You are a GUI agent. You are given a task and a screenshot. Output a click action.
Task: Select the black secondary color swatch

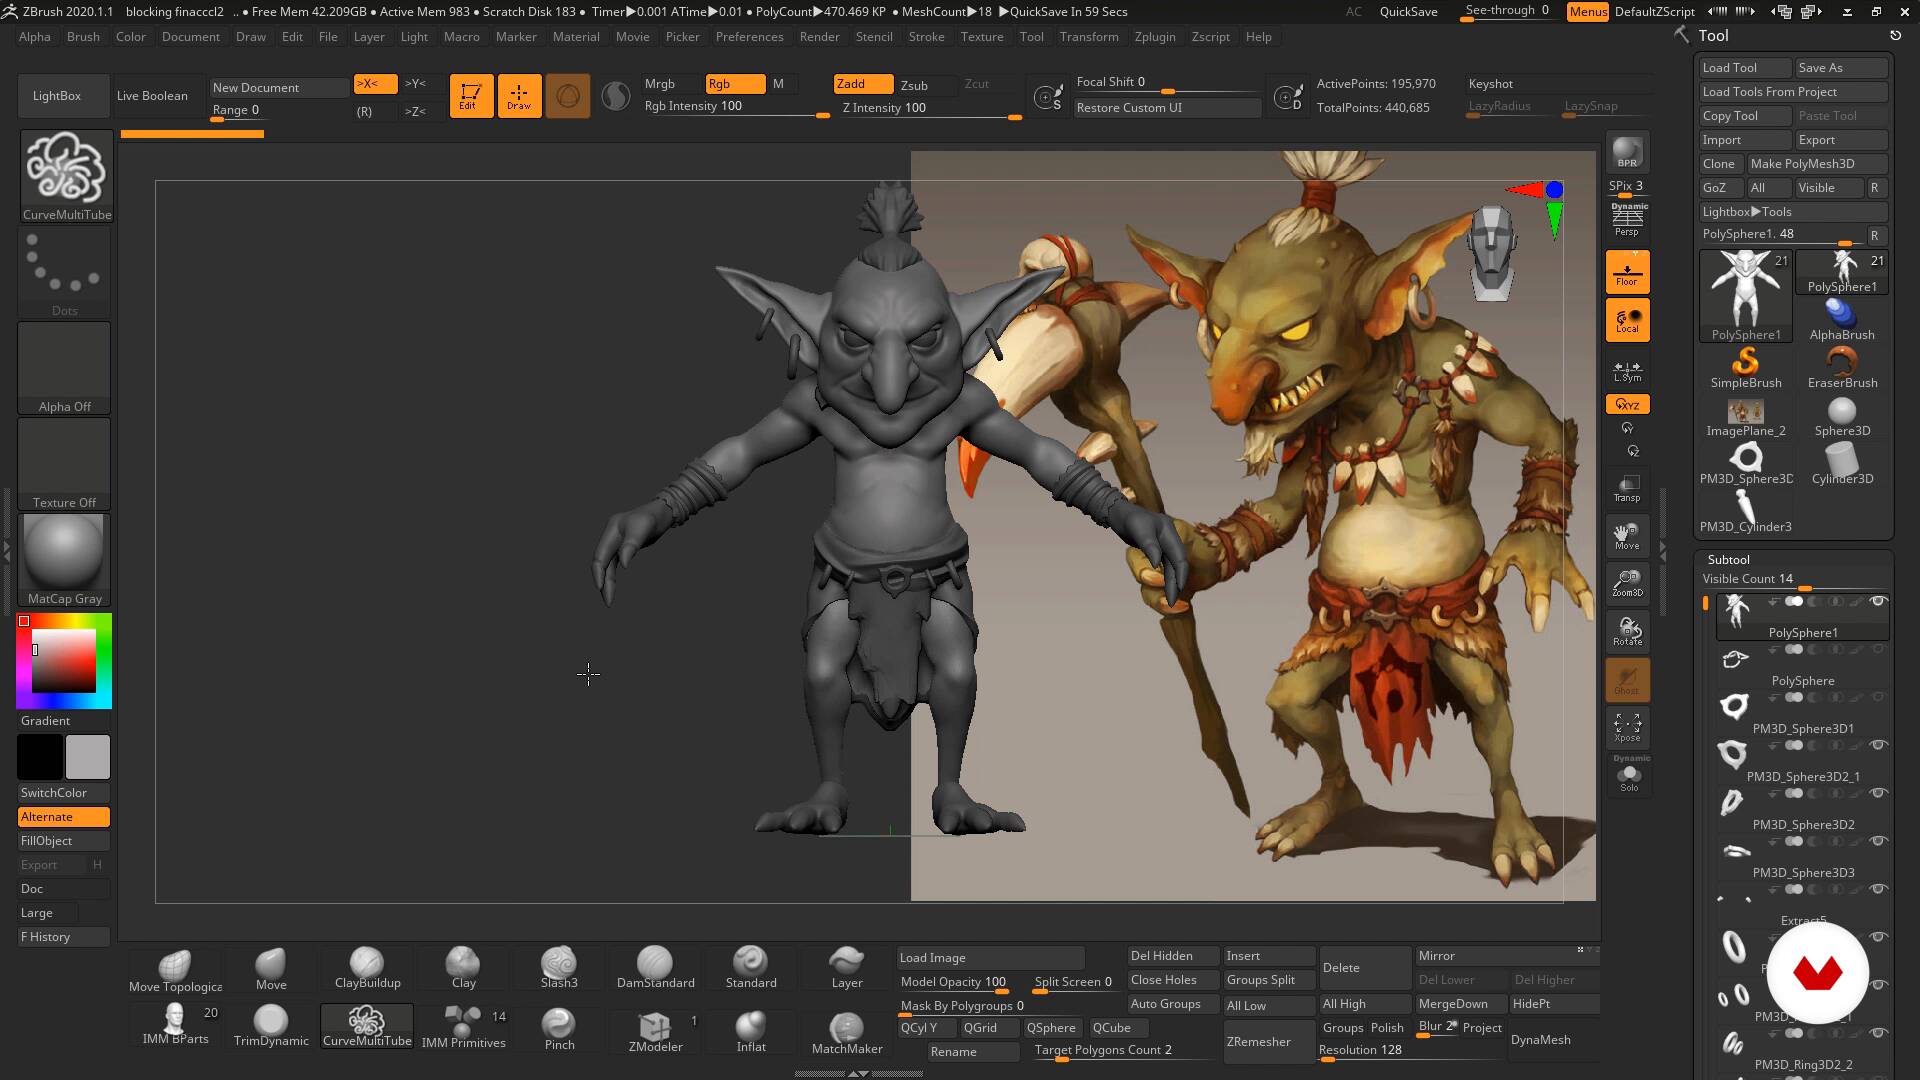pos(40,757)
